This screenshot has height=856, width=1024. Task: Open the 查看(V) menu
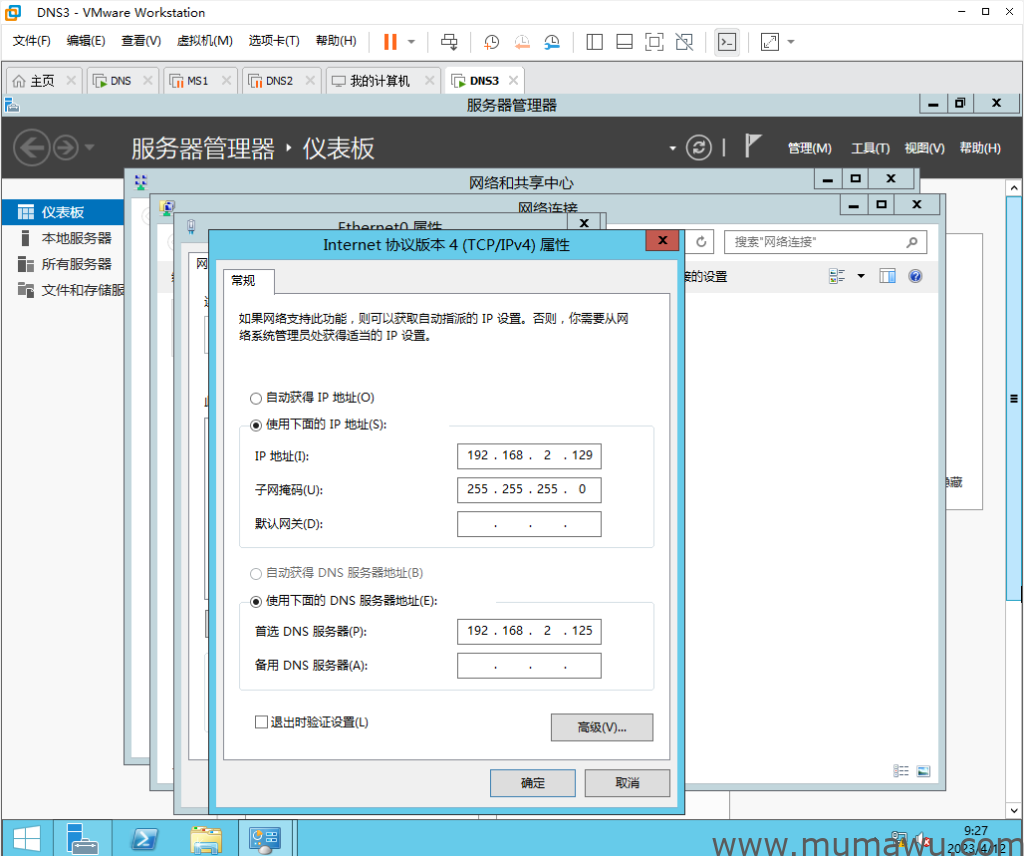click(x=141, y=40)
